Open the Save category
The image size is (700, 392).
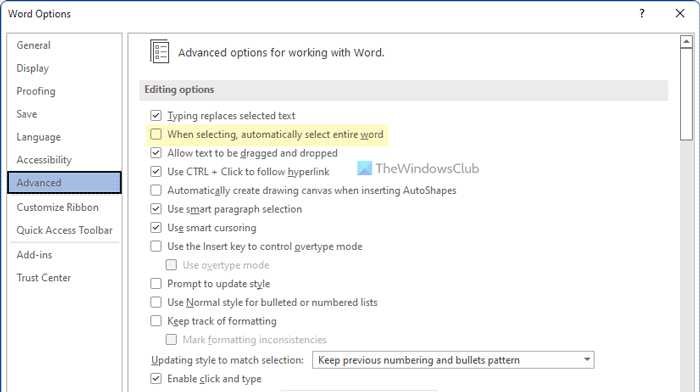27,114
